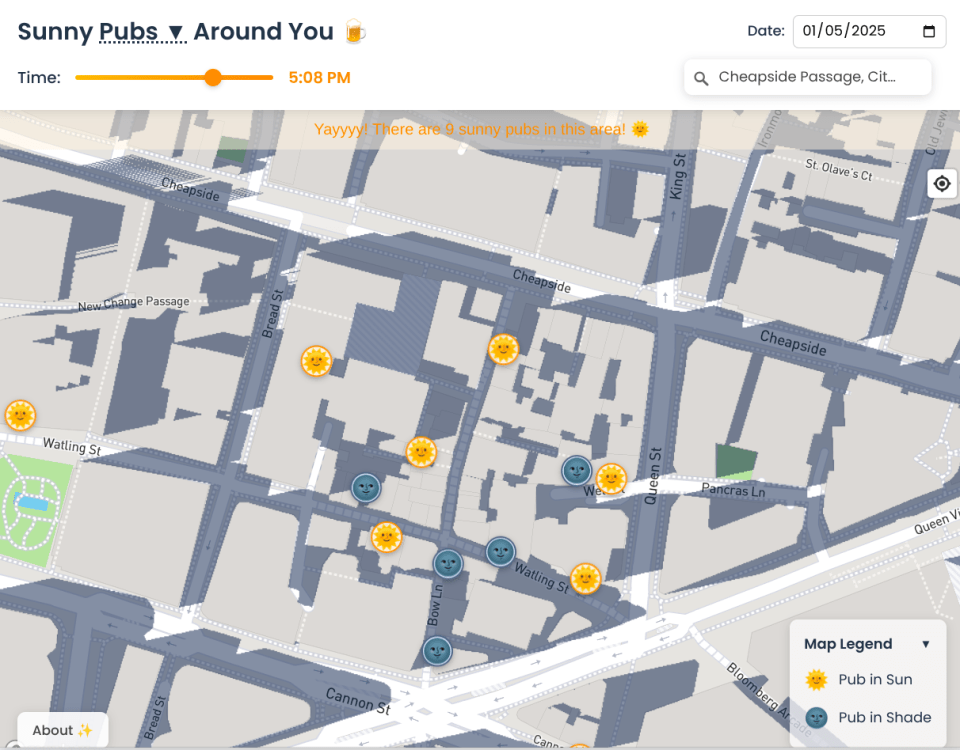This screenshot has width=960, height=750.
Task: Collapse the Map Legend panel arrow
Action: pyautogui.click(x=925, y=644)
